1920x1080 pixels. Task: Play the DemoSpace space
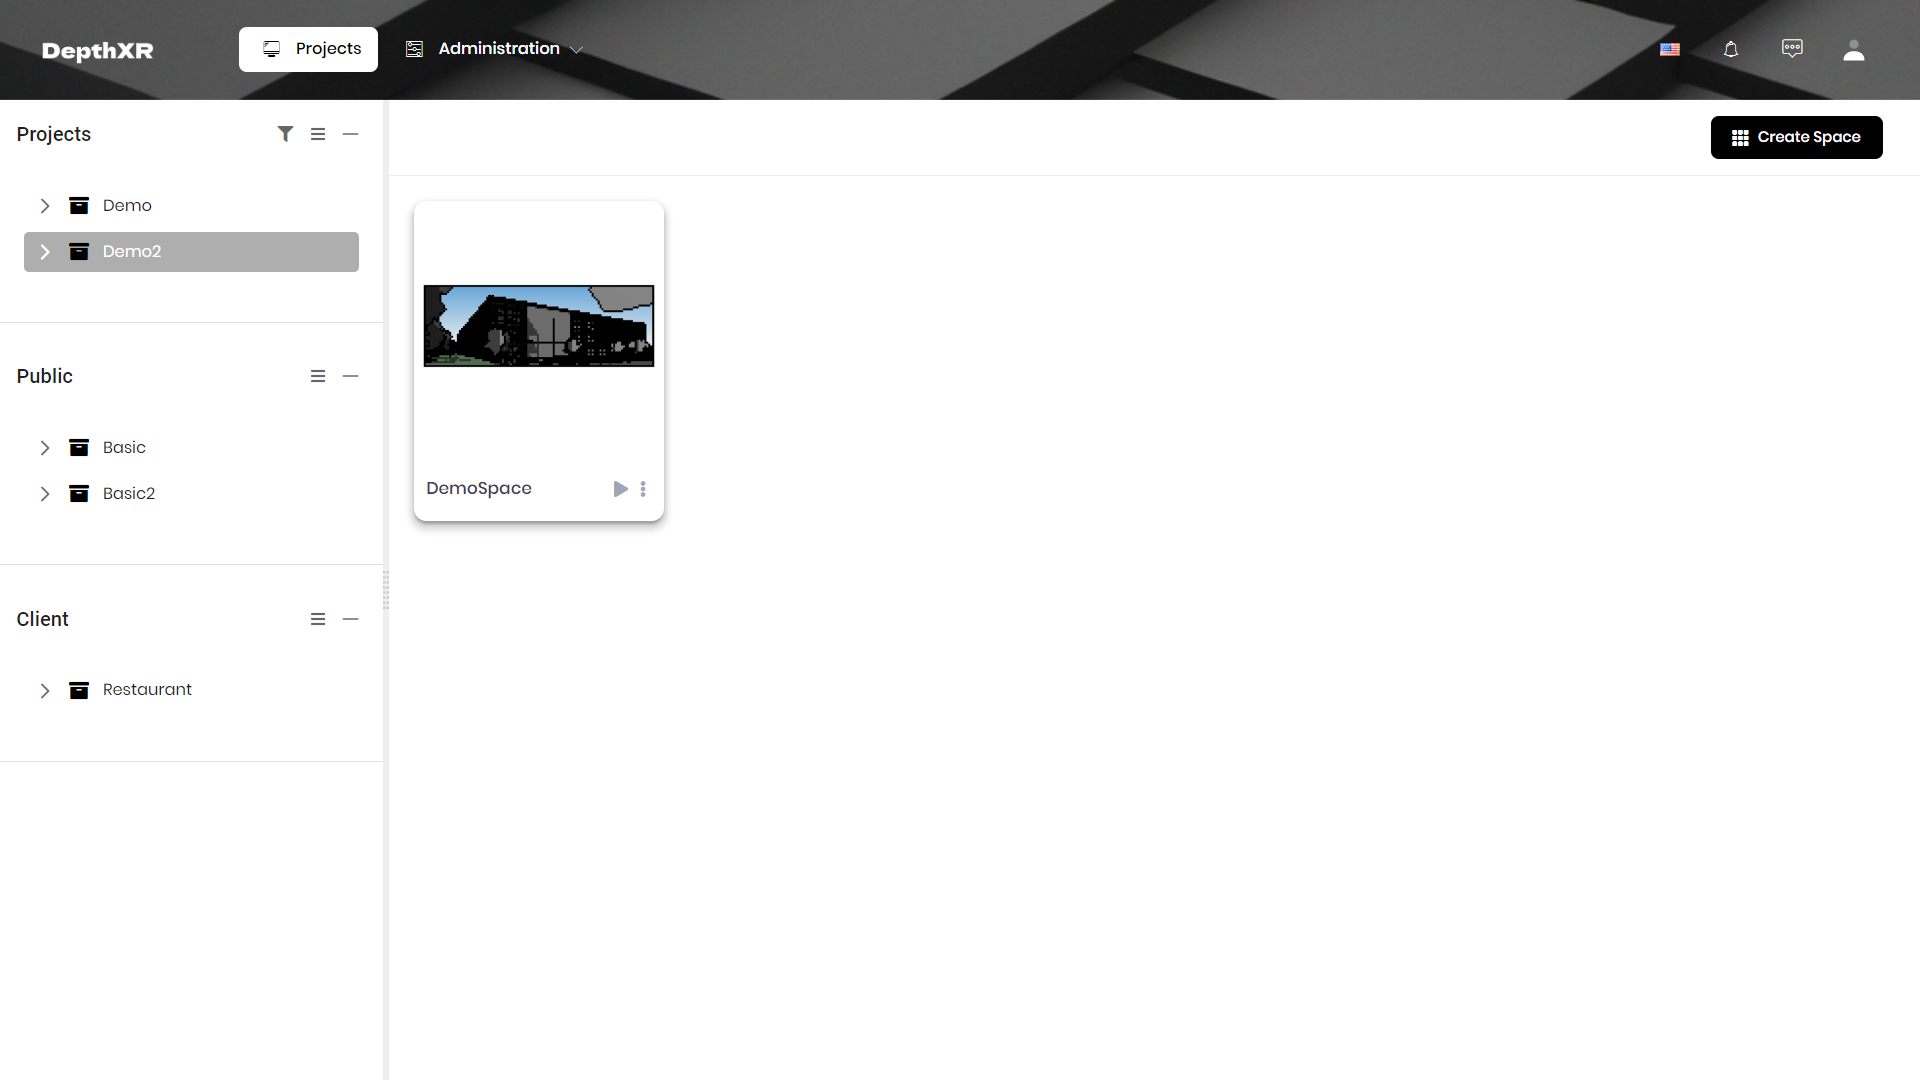[620, 489]
